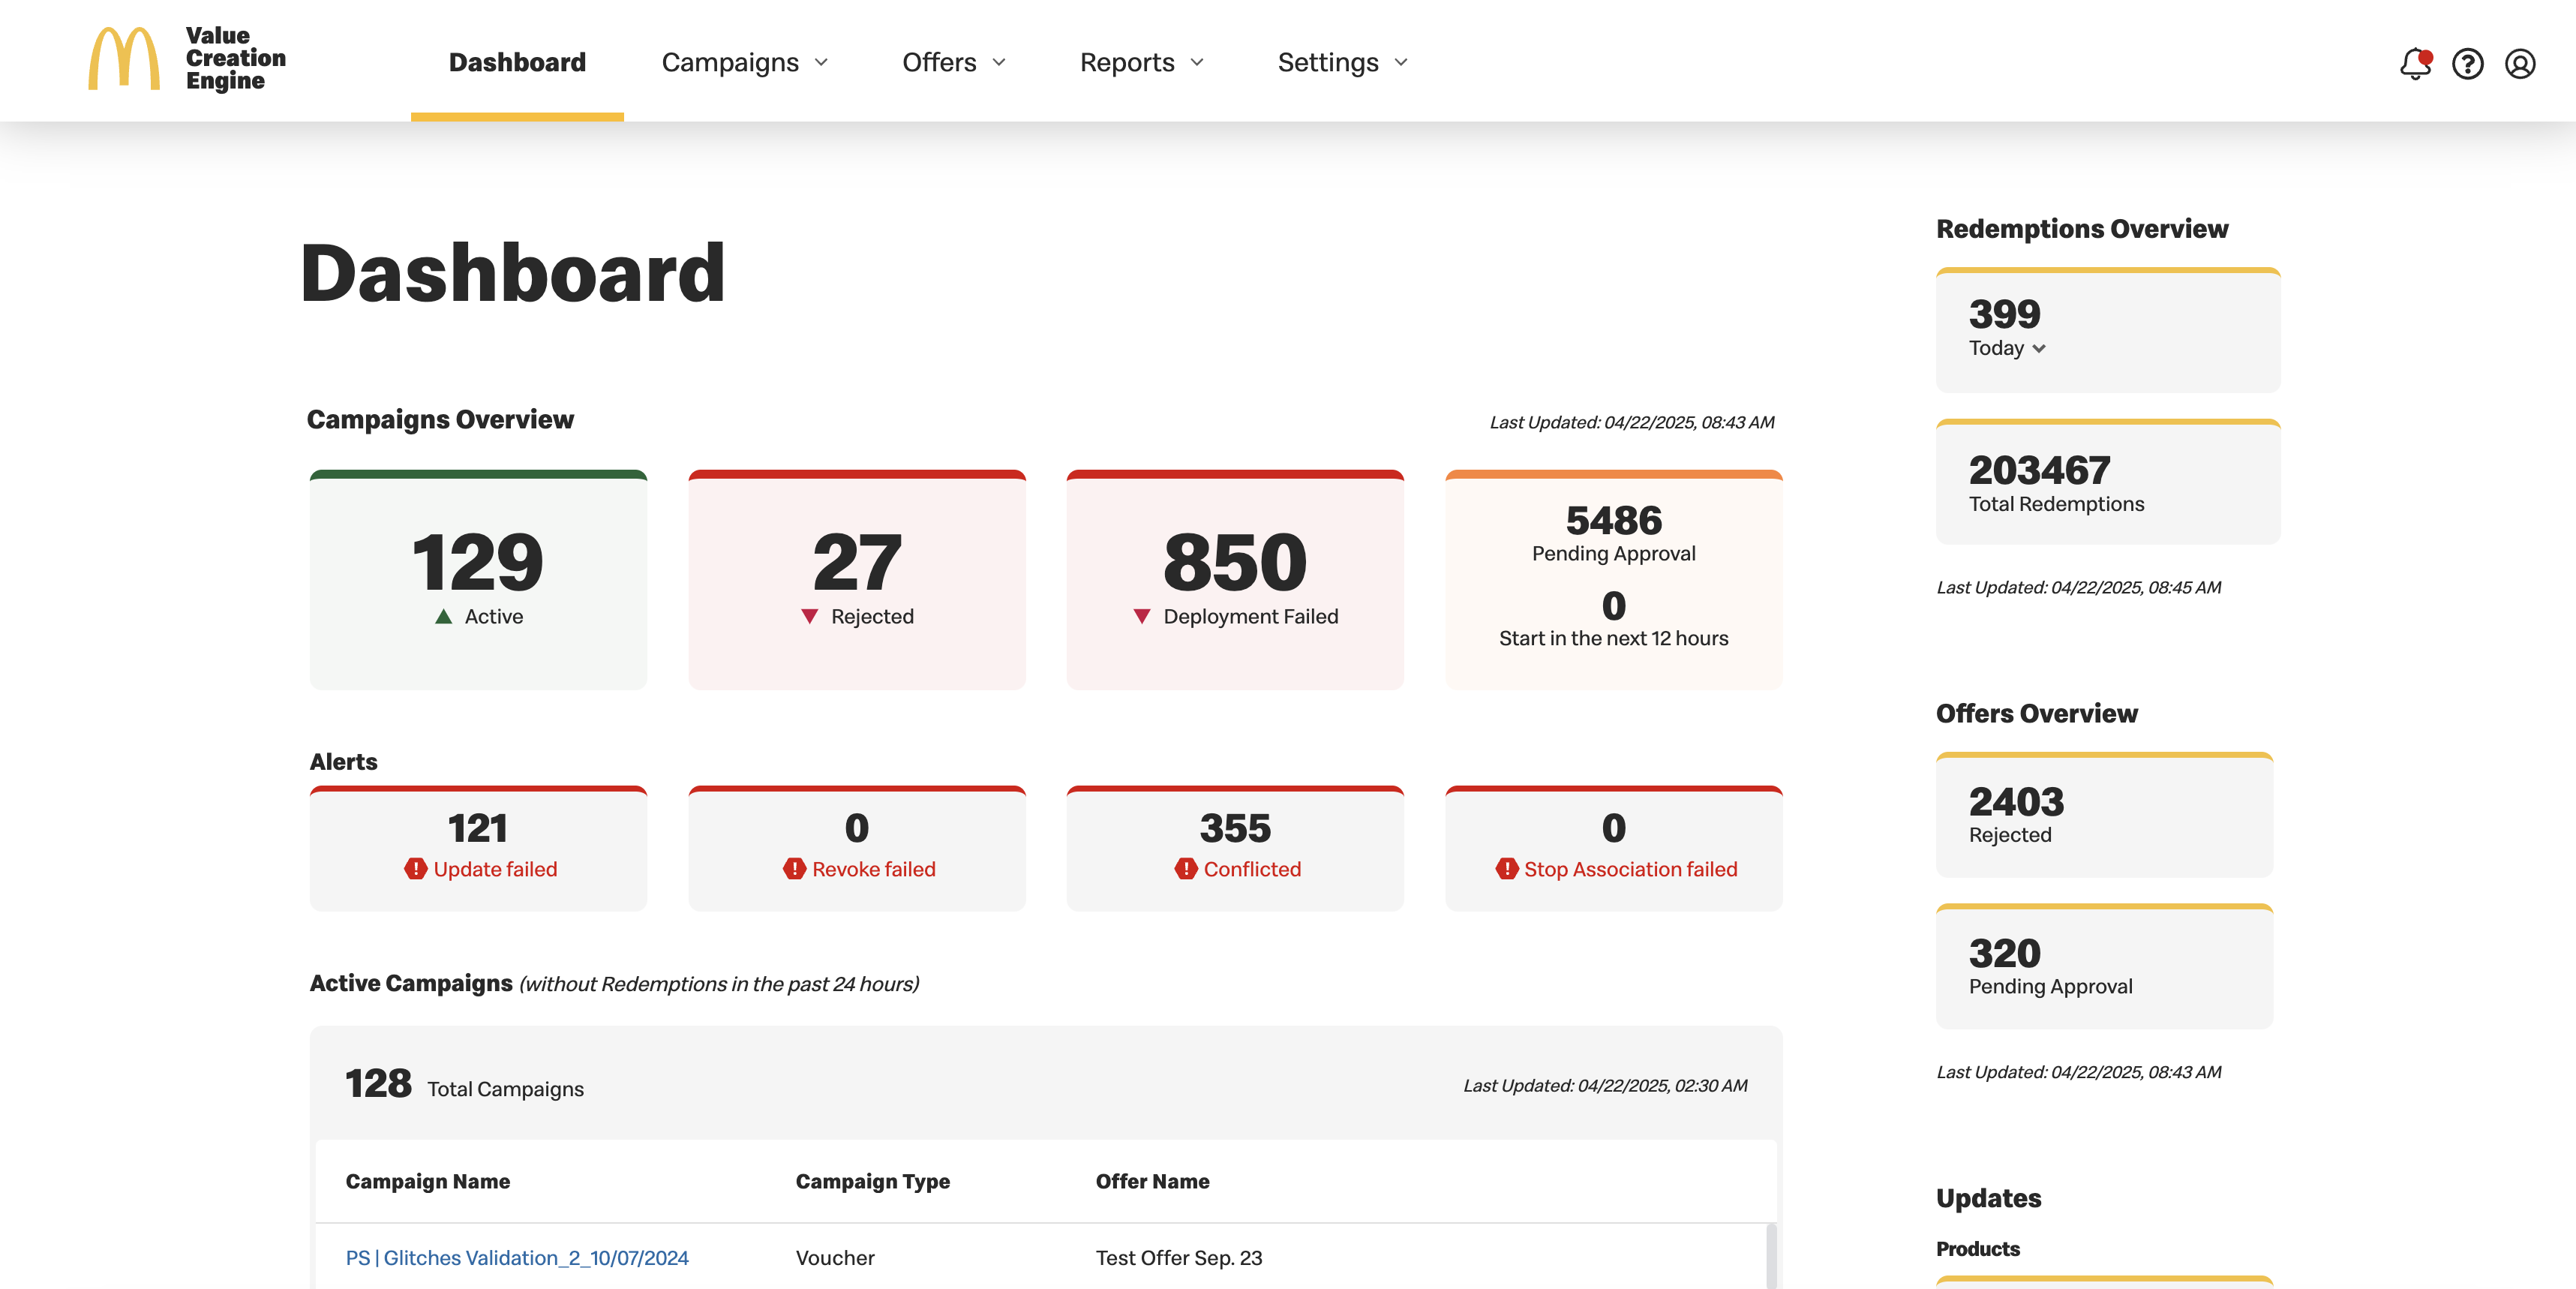This screenshot has width=2576, height=1289.
Task: Click the Test Offer Sep. 23 cell
Action: (1178, 1257)
